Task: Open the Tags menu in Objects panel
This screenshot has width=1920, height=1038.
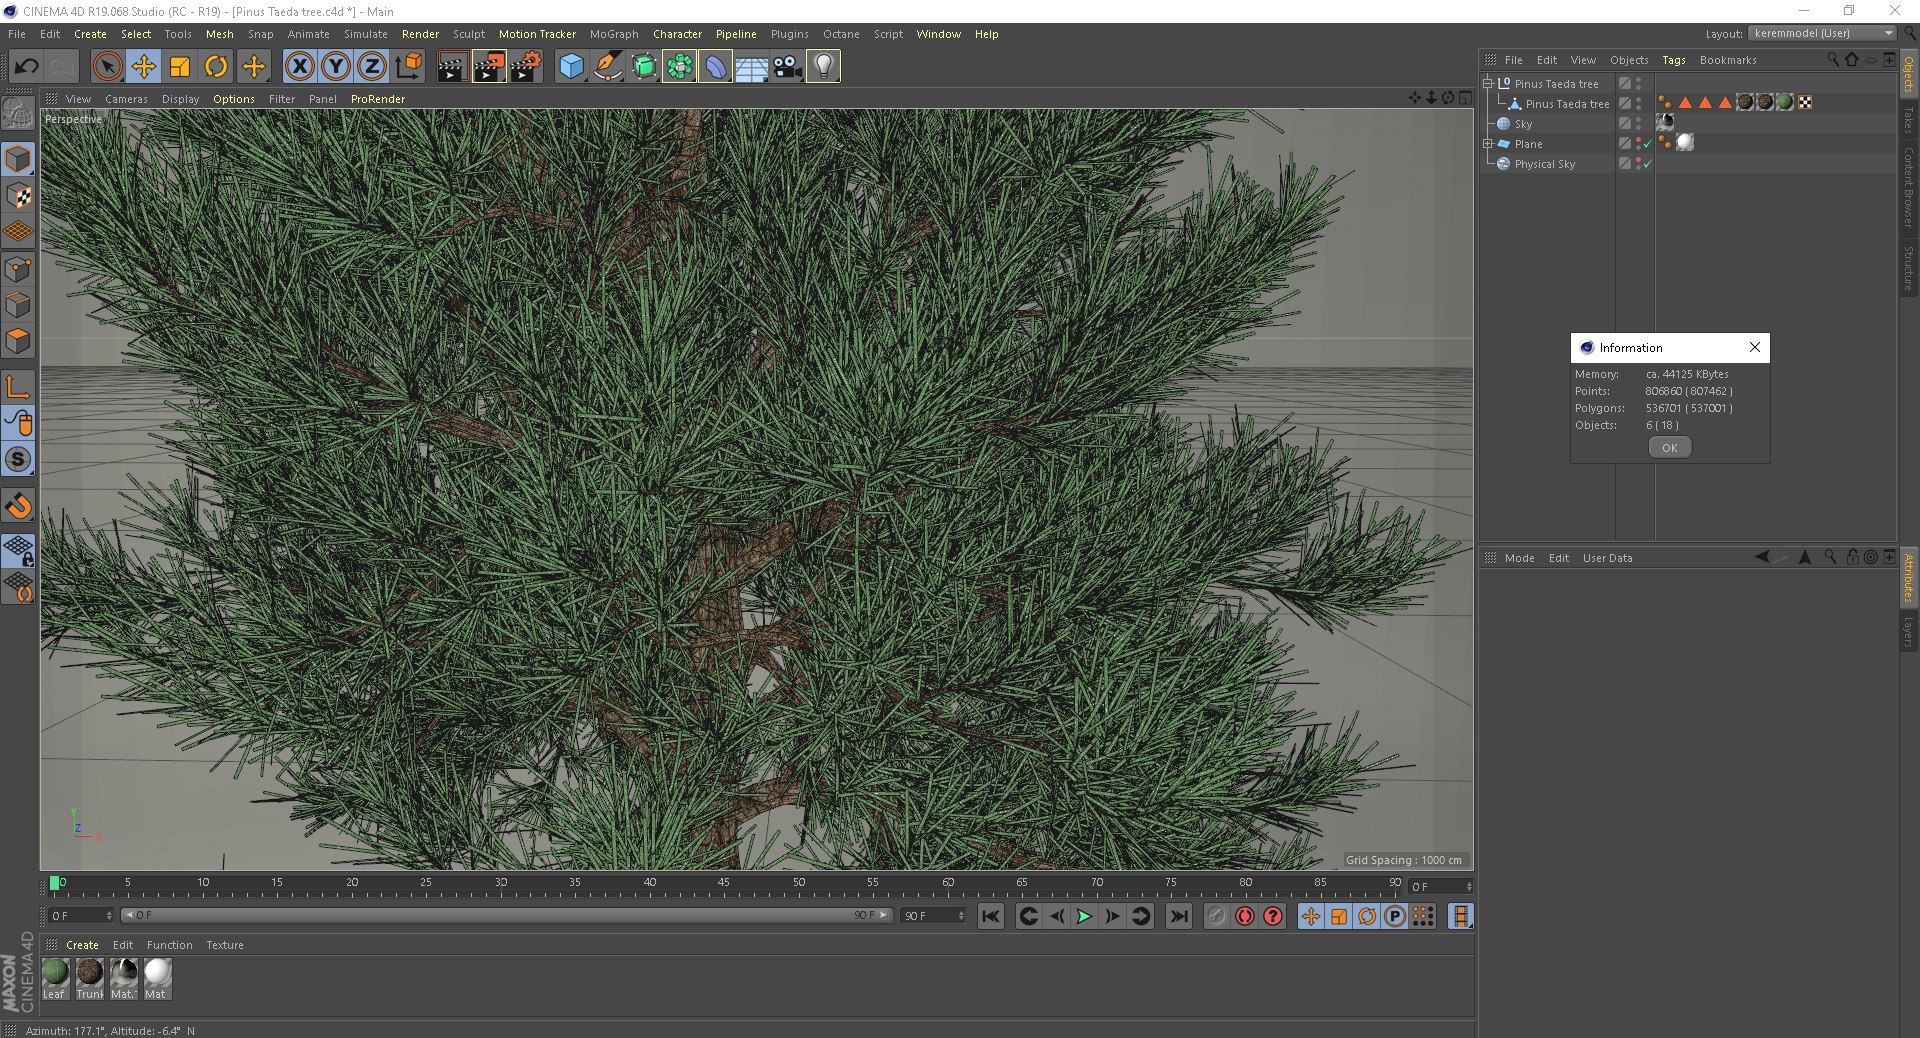Action: (1673, 60)
